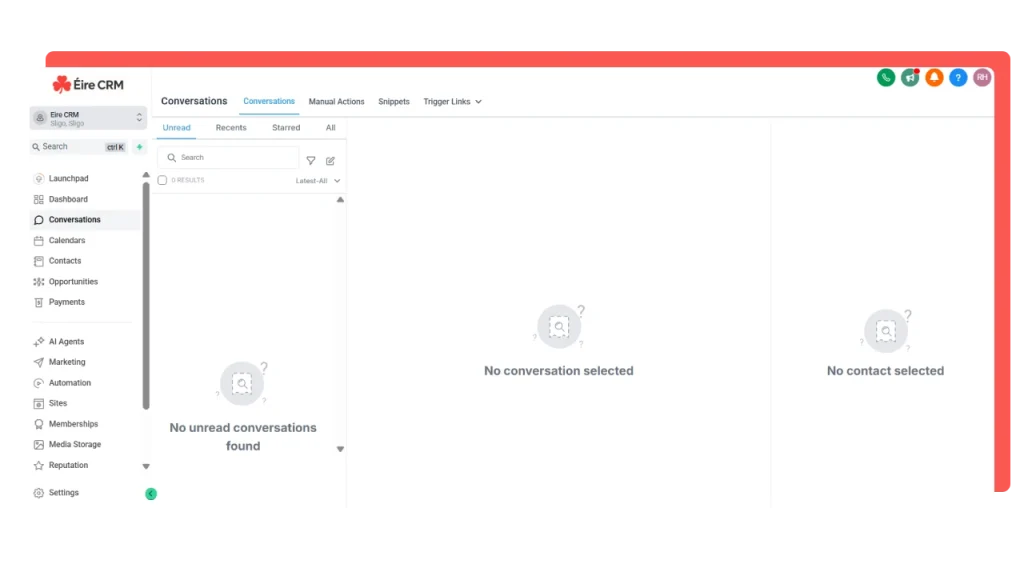
Task: Collapse sidebar with green arrow button
Action: coord(151,494)
